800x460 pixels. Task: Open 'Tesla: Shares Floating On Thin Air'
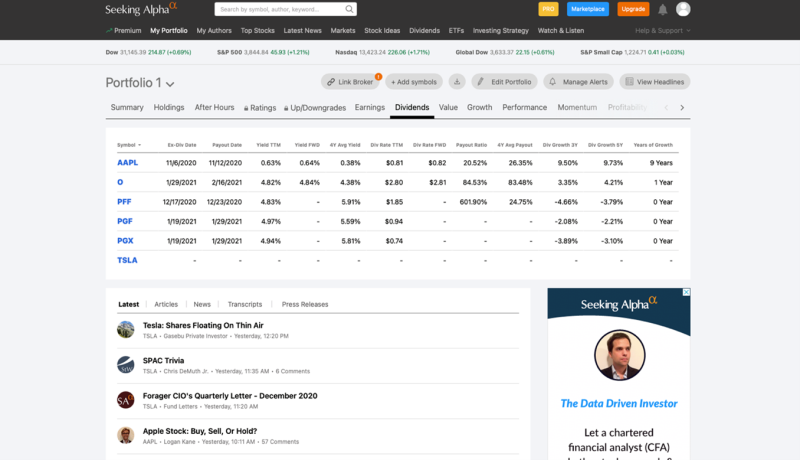pyautogui.click(x=203, y=325)
